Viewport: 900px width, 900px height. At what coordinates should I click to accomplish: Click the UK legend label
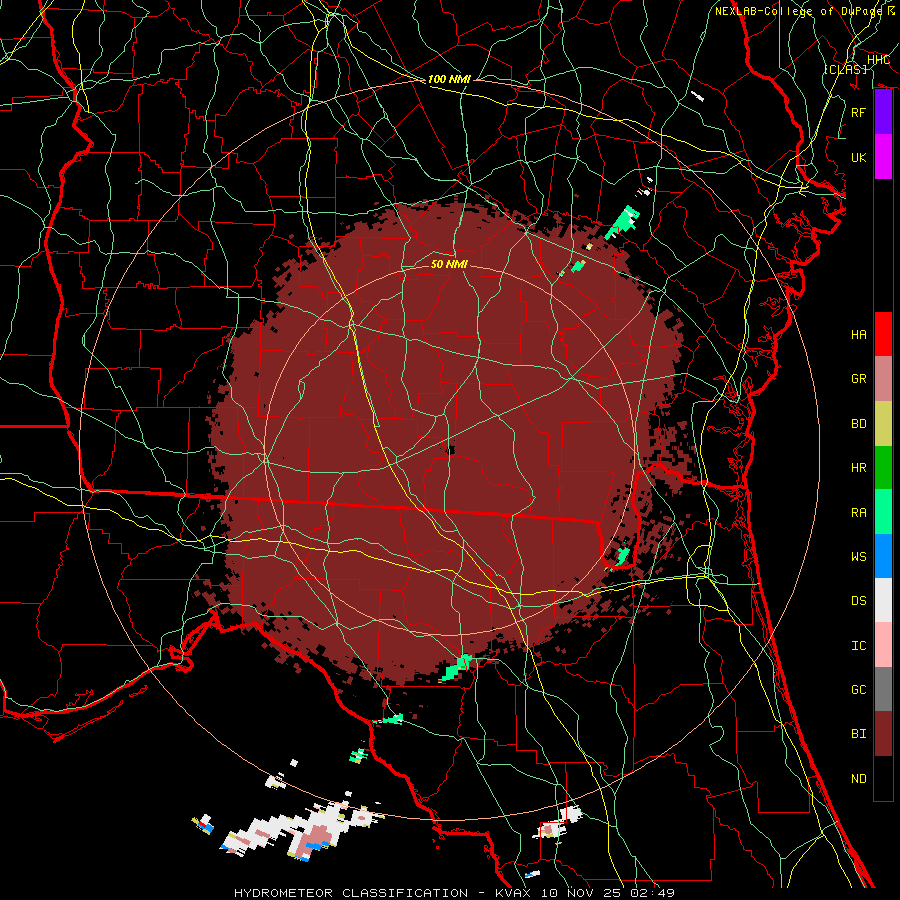tap(858, 157)
